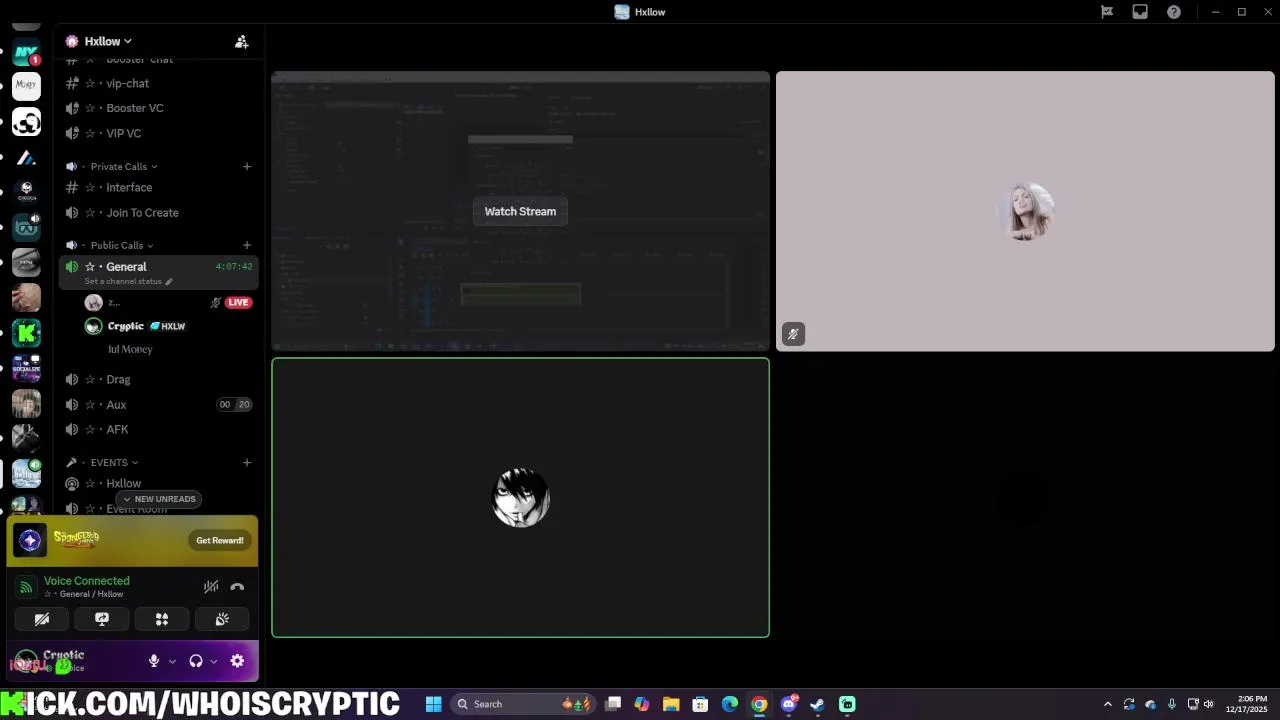
Task: Join the Drag voice channel
Action: [158, 380]
